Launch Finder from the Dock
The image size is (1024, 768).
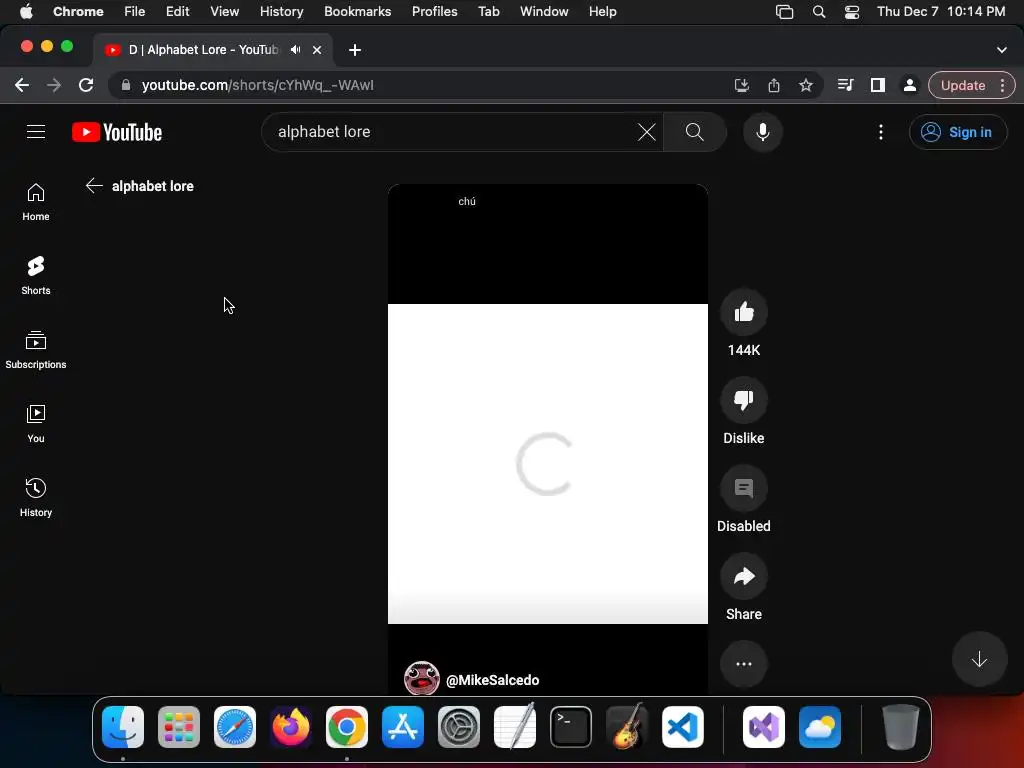pyautogui.click(x=123, y=727)
